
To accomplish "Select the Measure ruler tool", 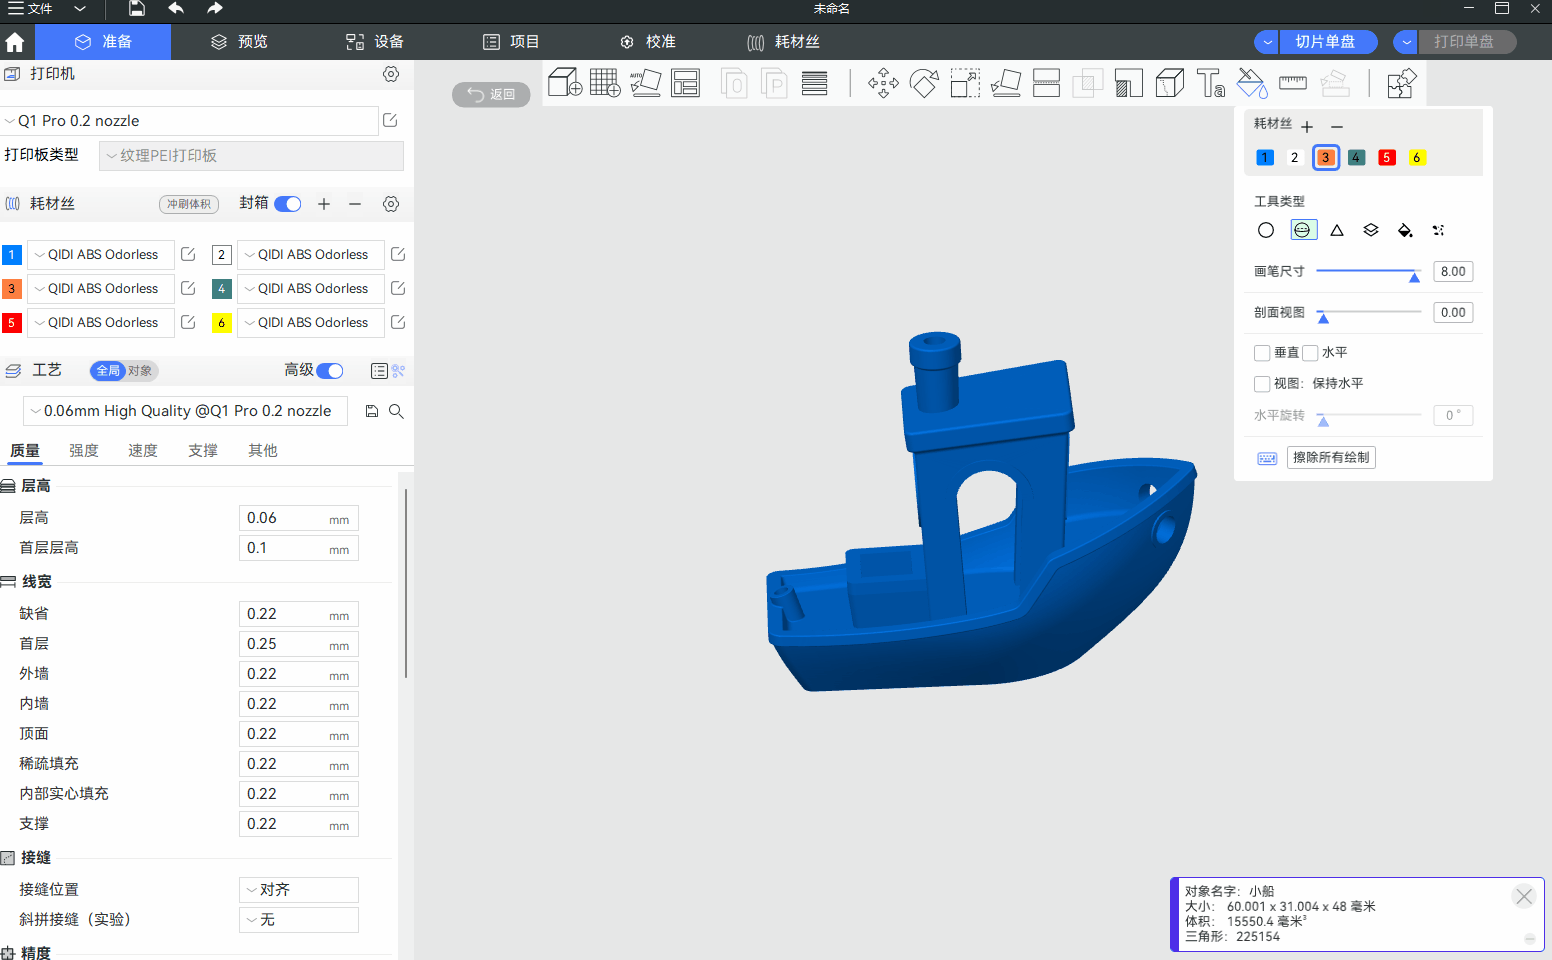I will (1292, 83).
